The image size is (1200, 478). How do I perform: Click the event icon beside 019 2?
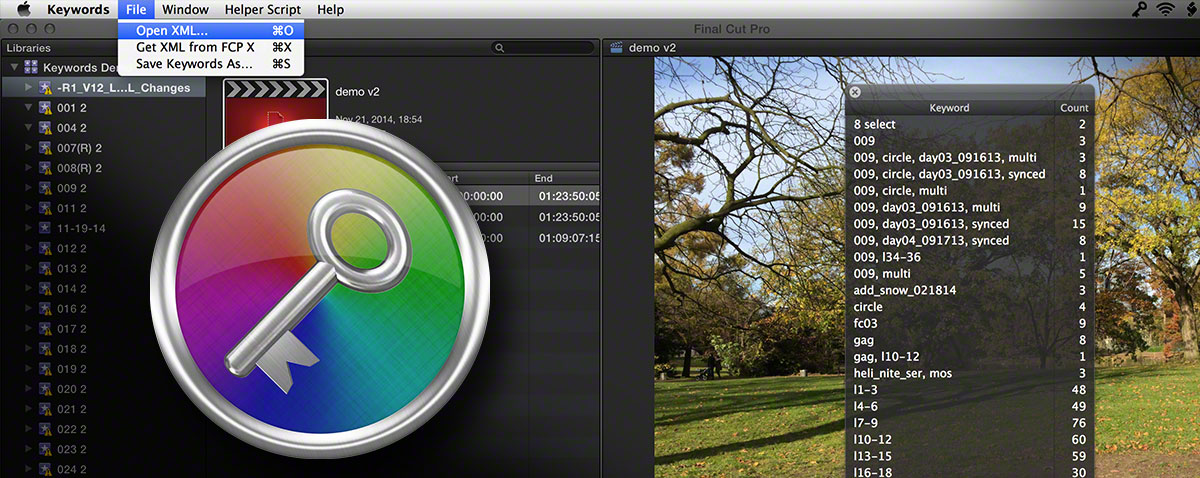pyautogui.click(x=45, y=368)
